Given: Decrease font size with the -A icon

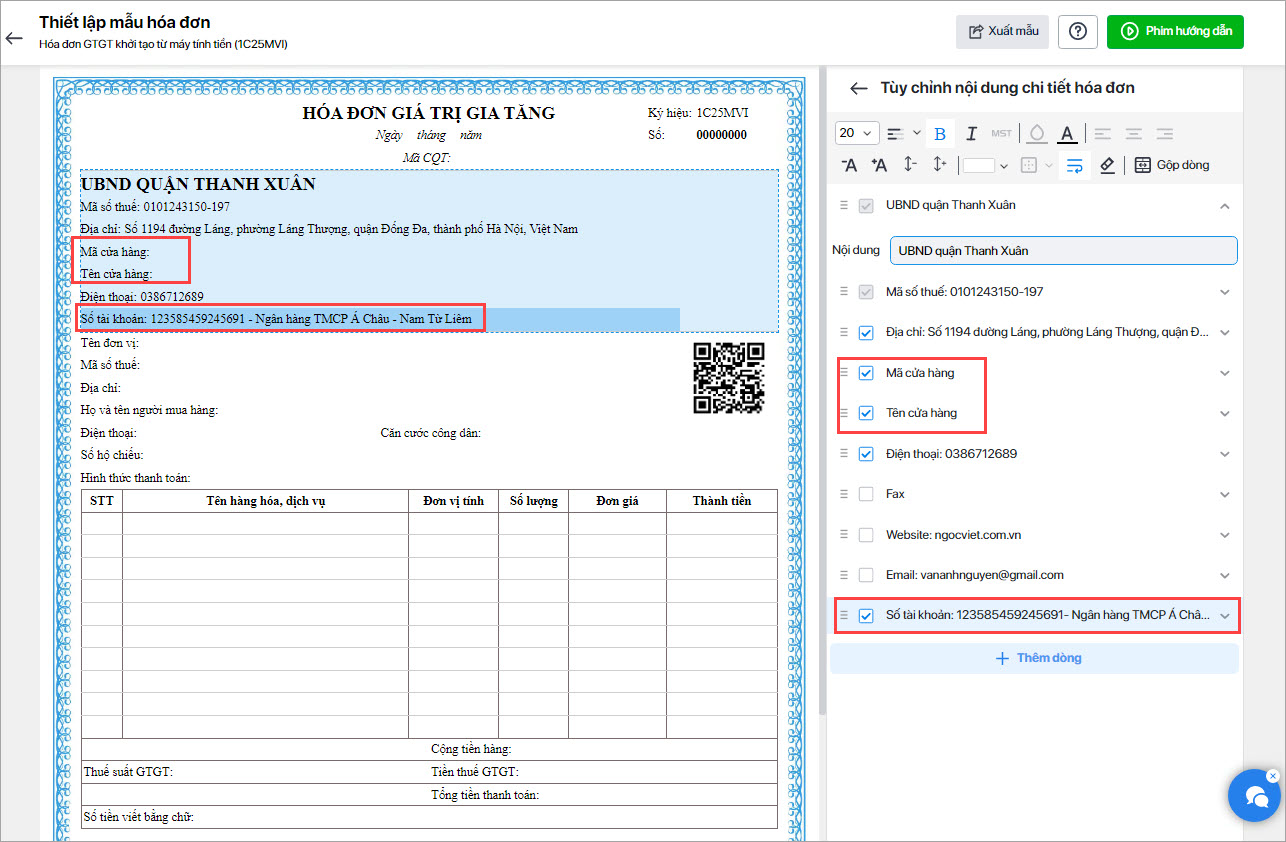Looking at the screenshot, I should pos(849,165).
